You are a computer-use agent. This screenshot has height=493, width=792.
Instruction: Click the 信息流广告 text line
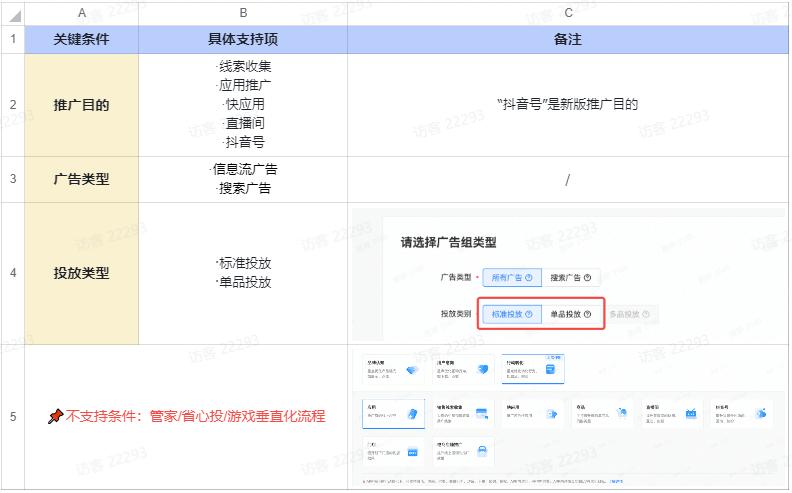(x=243, y=169)
